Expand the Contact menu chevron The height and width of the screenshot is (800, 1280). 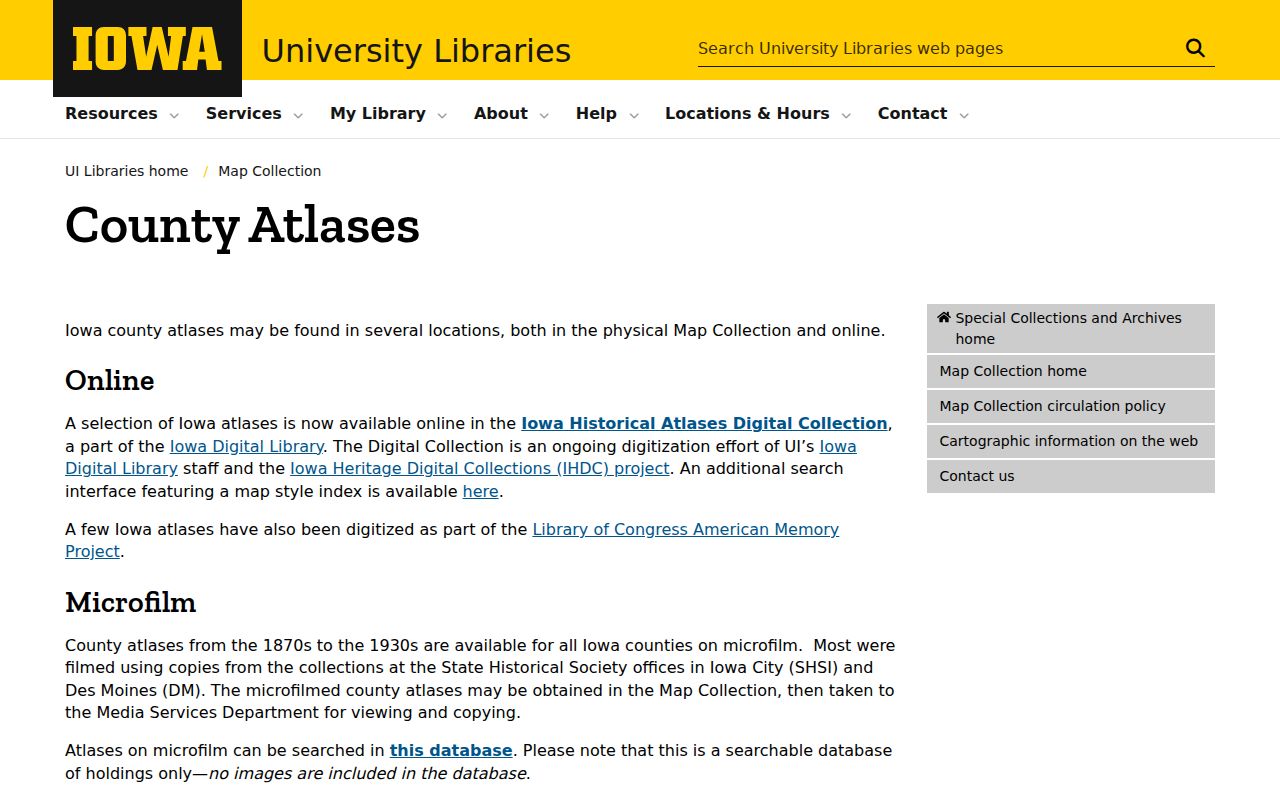pyautogui.click(x=964, y=115)
